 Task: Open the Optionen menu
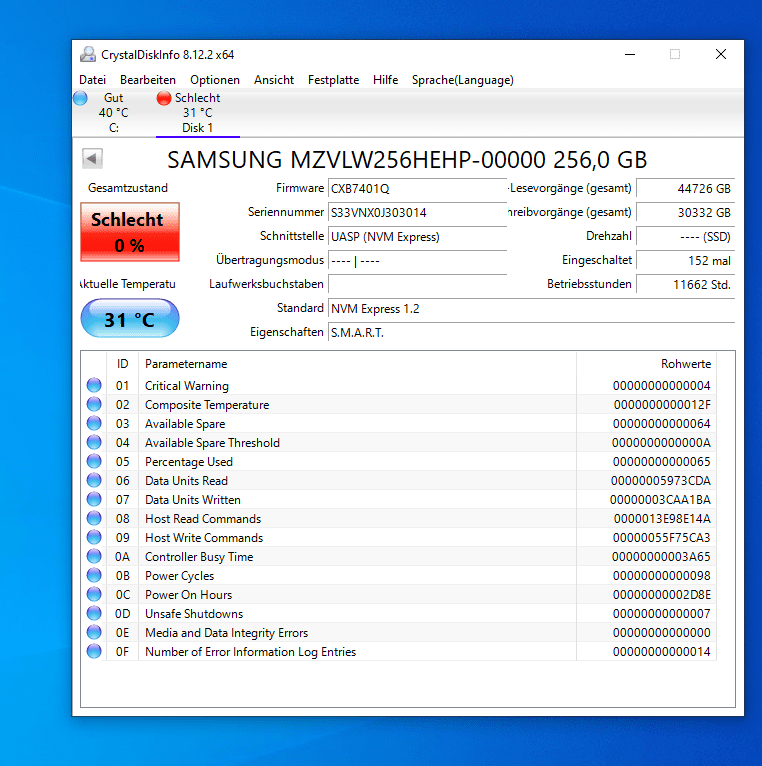click(215, 80)
